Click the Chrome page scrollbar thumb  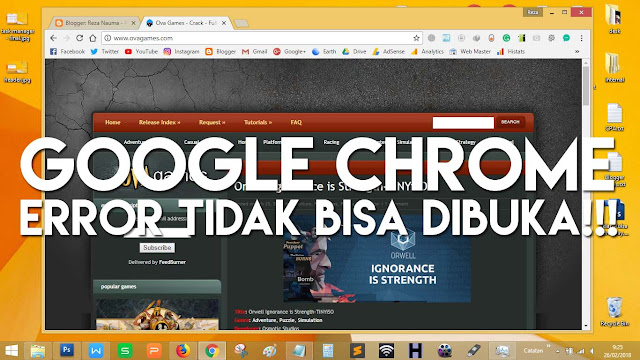[x=586, y=86]
